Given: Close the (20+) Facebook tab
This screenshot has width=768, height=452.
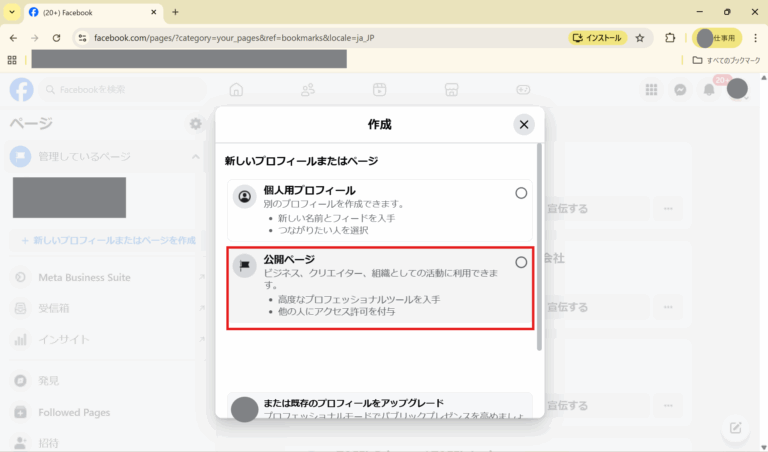Looking at the screenshot, I should coord(153,12).
